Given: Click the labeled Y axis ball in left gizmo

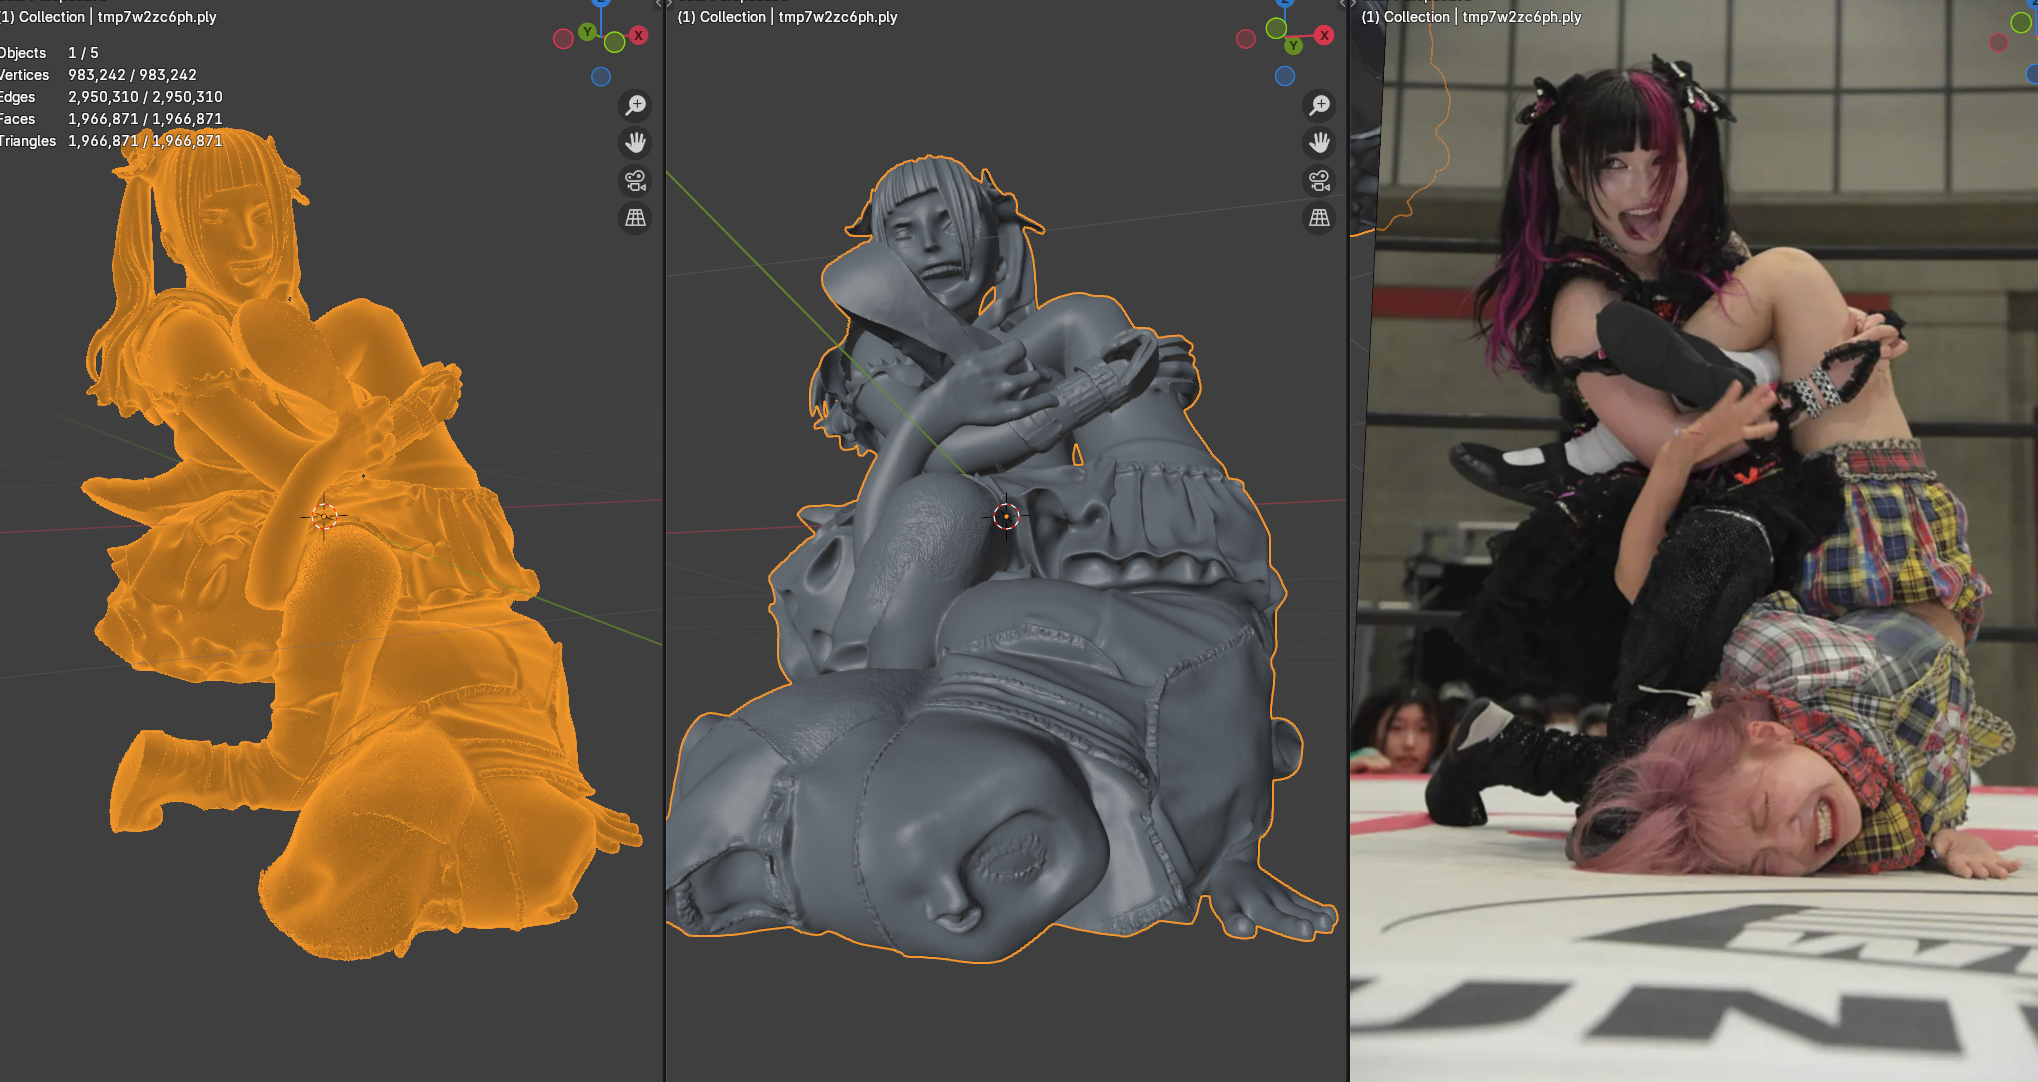Looking at the screenshot, I should pos(588,32).
